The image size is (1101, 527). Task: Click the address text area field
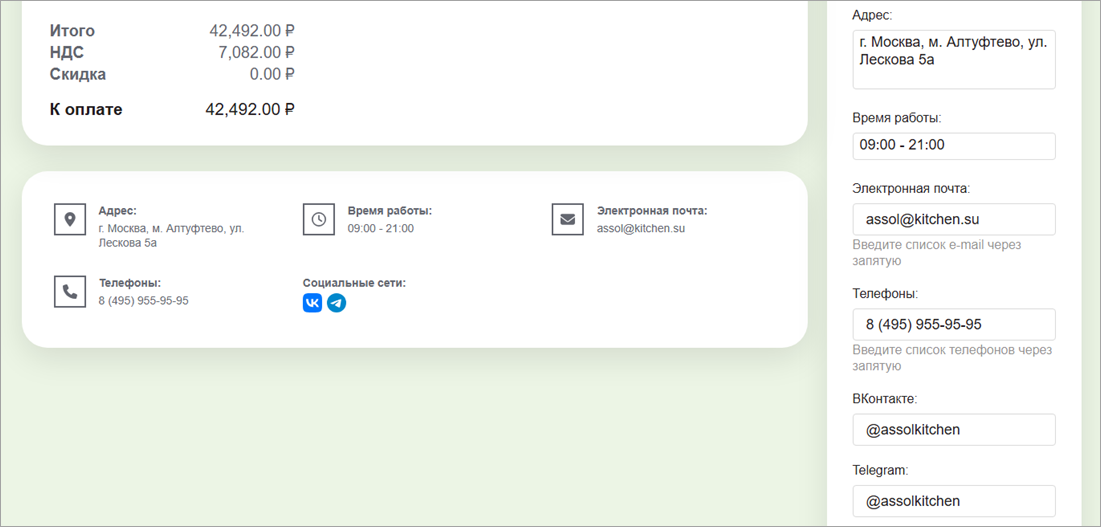point(953,59)
